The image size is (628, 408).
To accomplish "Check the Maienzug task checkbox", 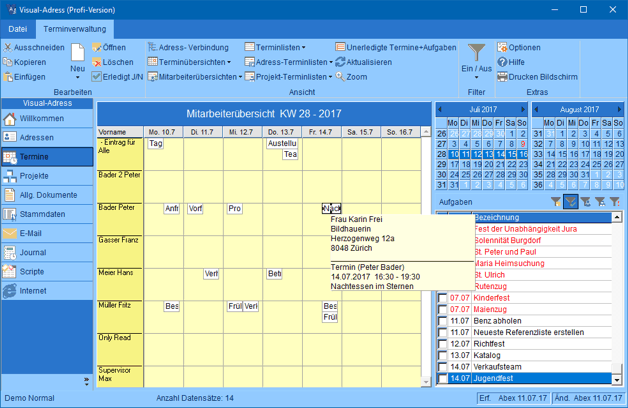I will coord(443,310).
